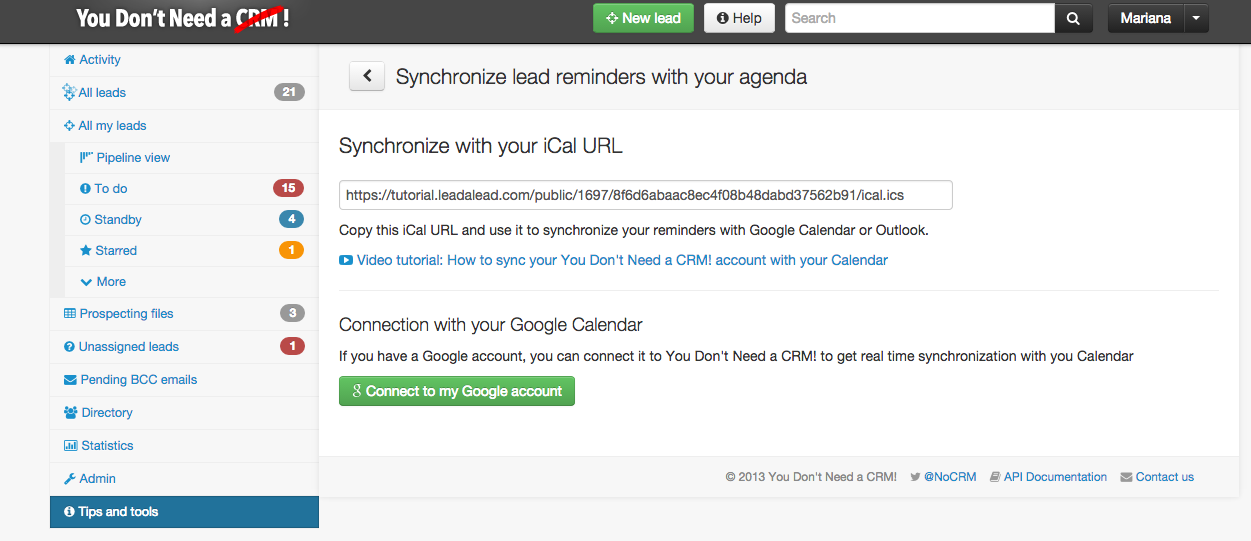
Task: Click the blue Standby count badge
Action: coord(291,219)
